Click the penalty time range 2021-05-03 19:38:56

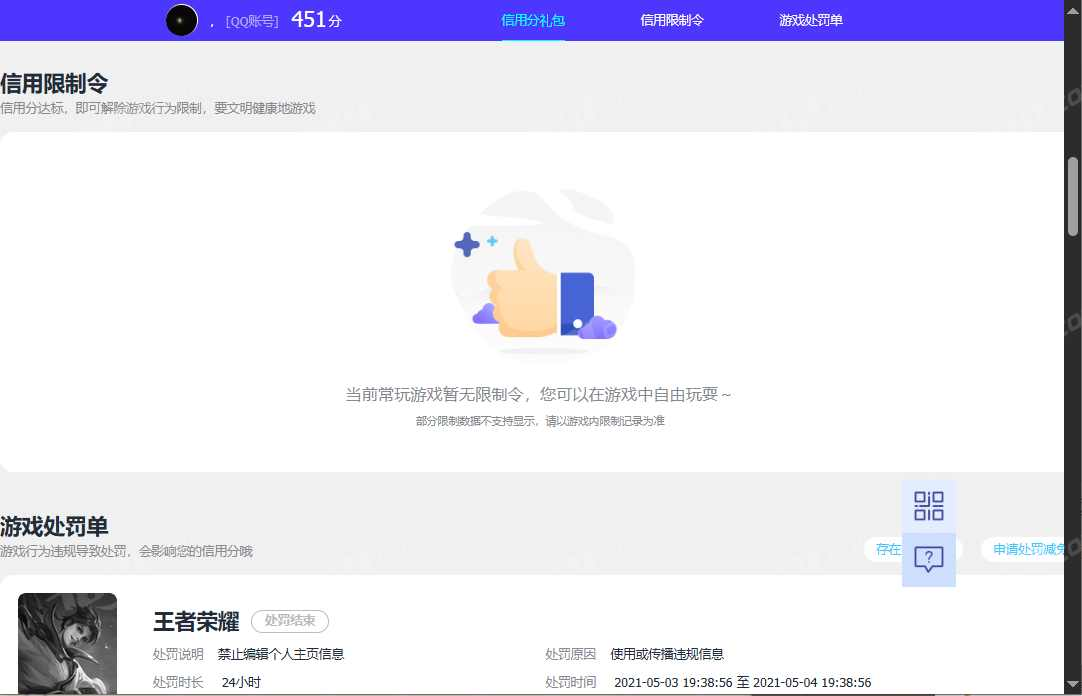[x=742, y=682]
